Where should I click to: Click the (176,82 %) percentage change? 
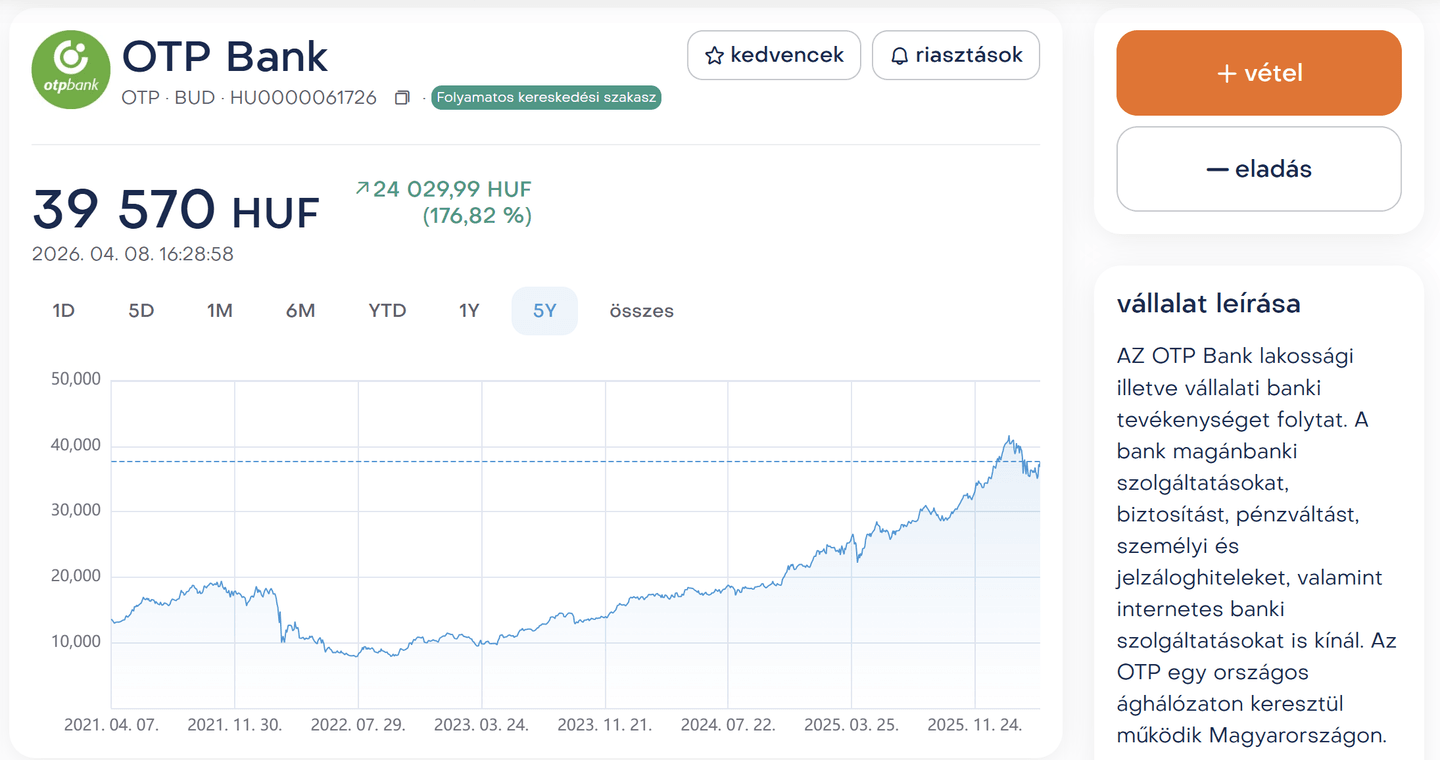(477, 215)
